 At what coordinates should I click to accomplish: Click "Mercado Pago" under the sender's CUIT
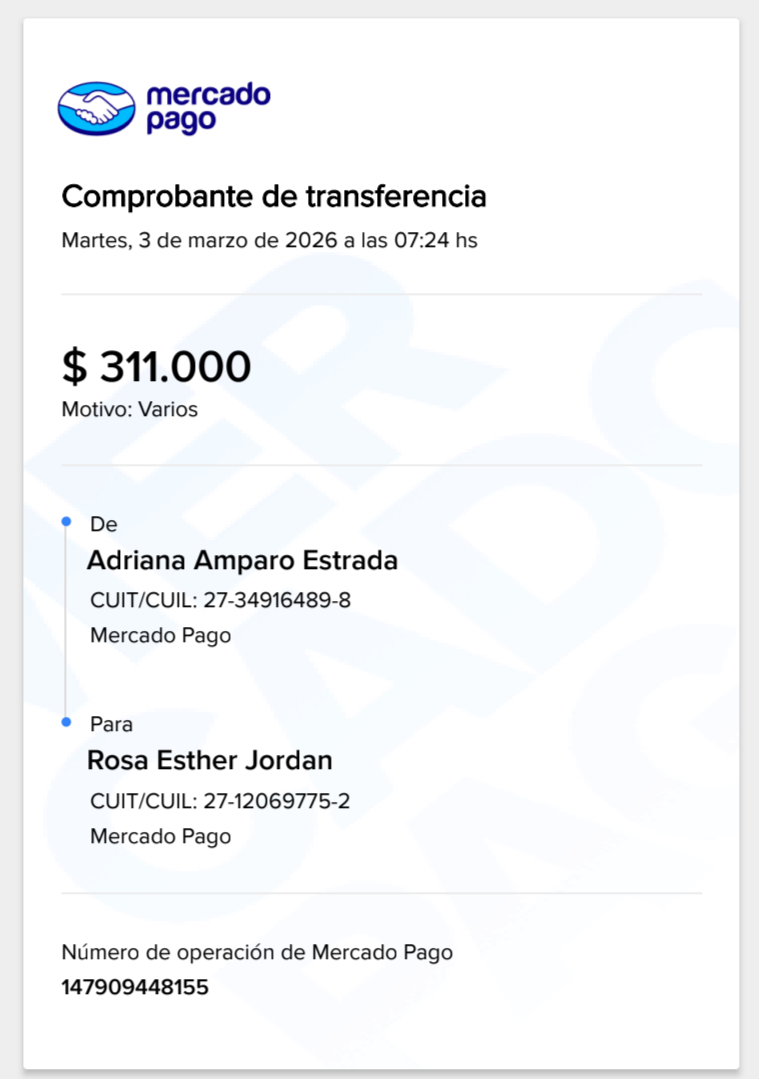click(160, 635)
